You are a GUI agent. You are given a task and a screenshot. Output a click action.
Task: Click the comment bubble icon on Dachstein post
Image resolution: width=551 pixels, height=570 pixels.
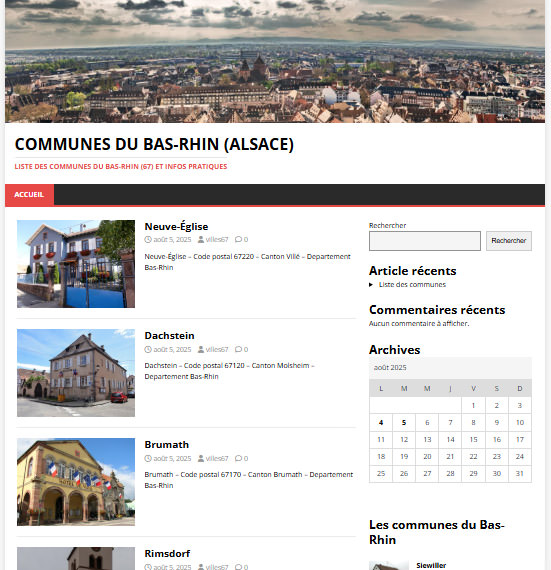[238, 349]
